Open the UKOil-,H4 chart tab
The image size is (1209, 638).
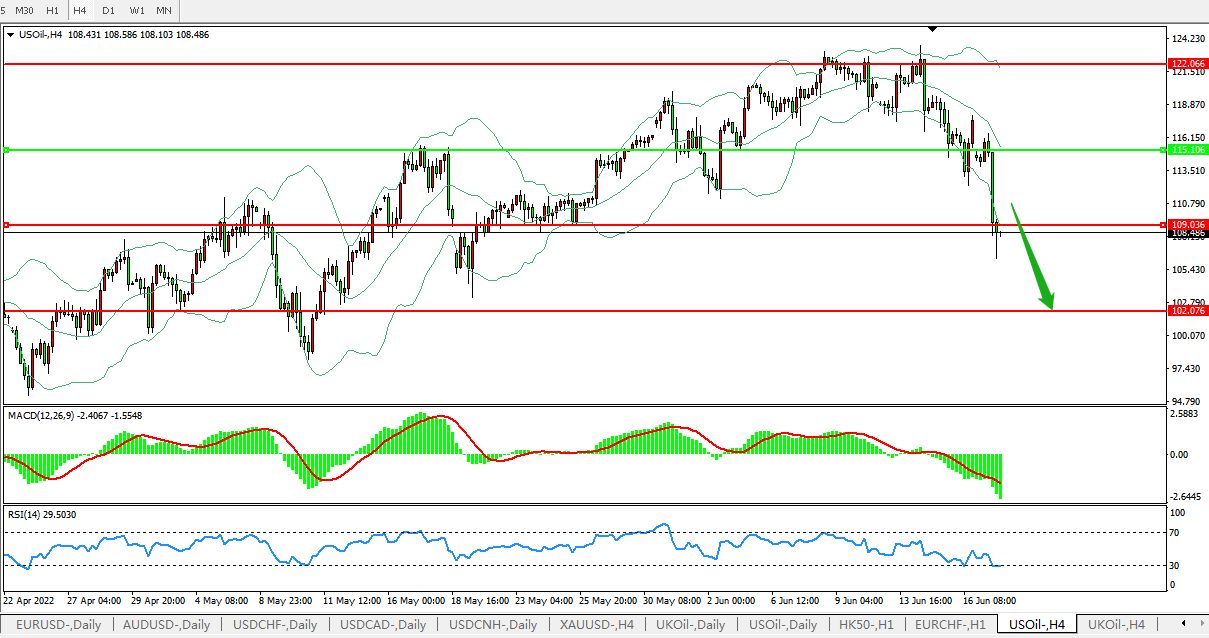[x=1116, y=625]
